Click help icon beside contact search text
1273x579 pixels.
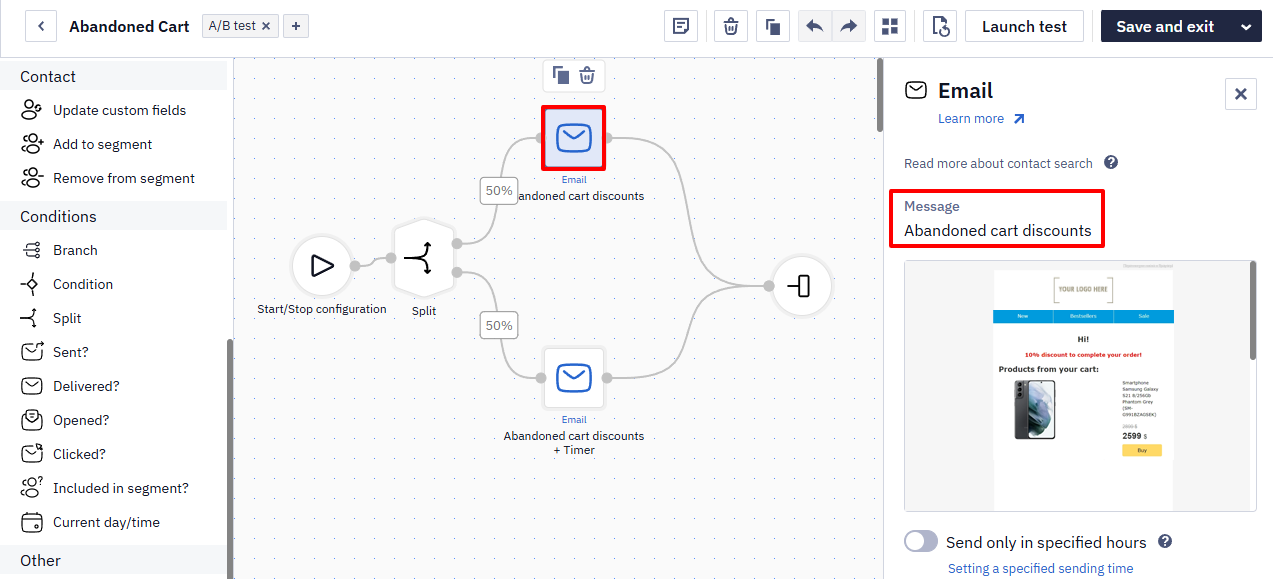1111,162
